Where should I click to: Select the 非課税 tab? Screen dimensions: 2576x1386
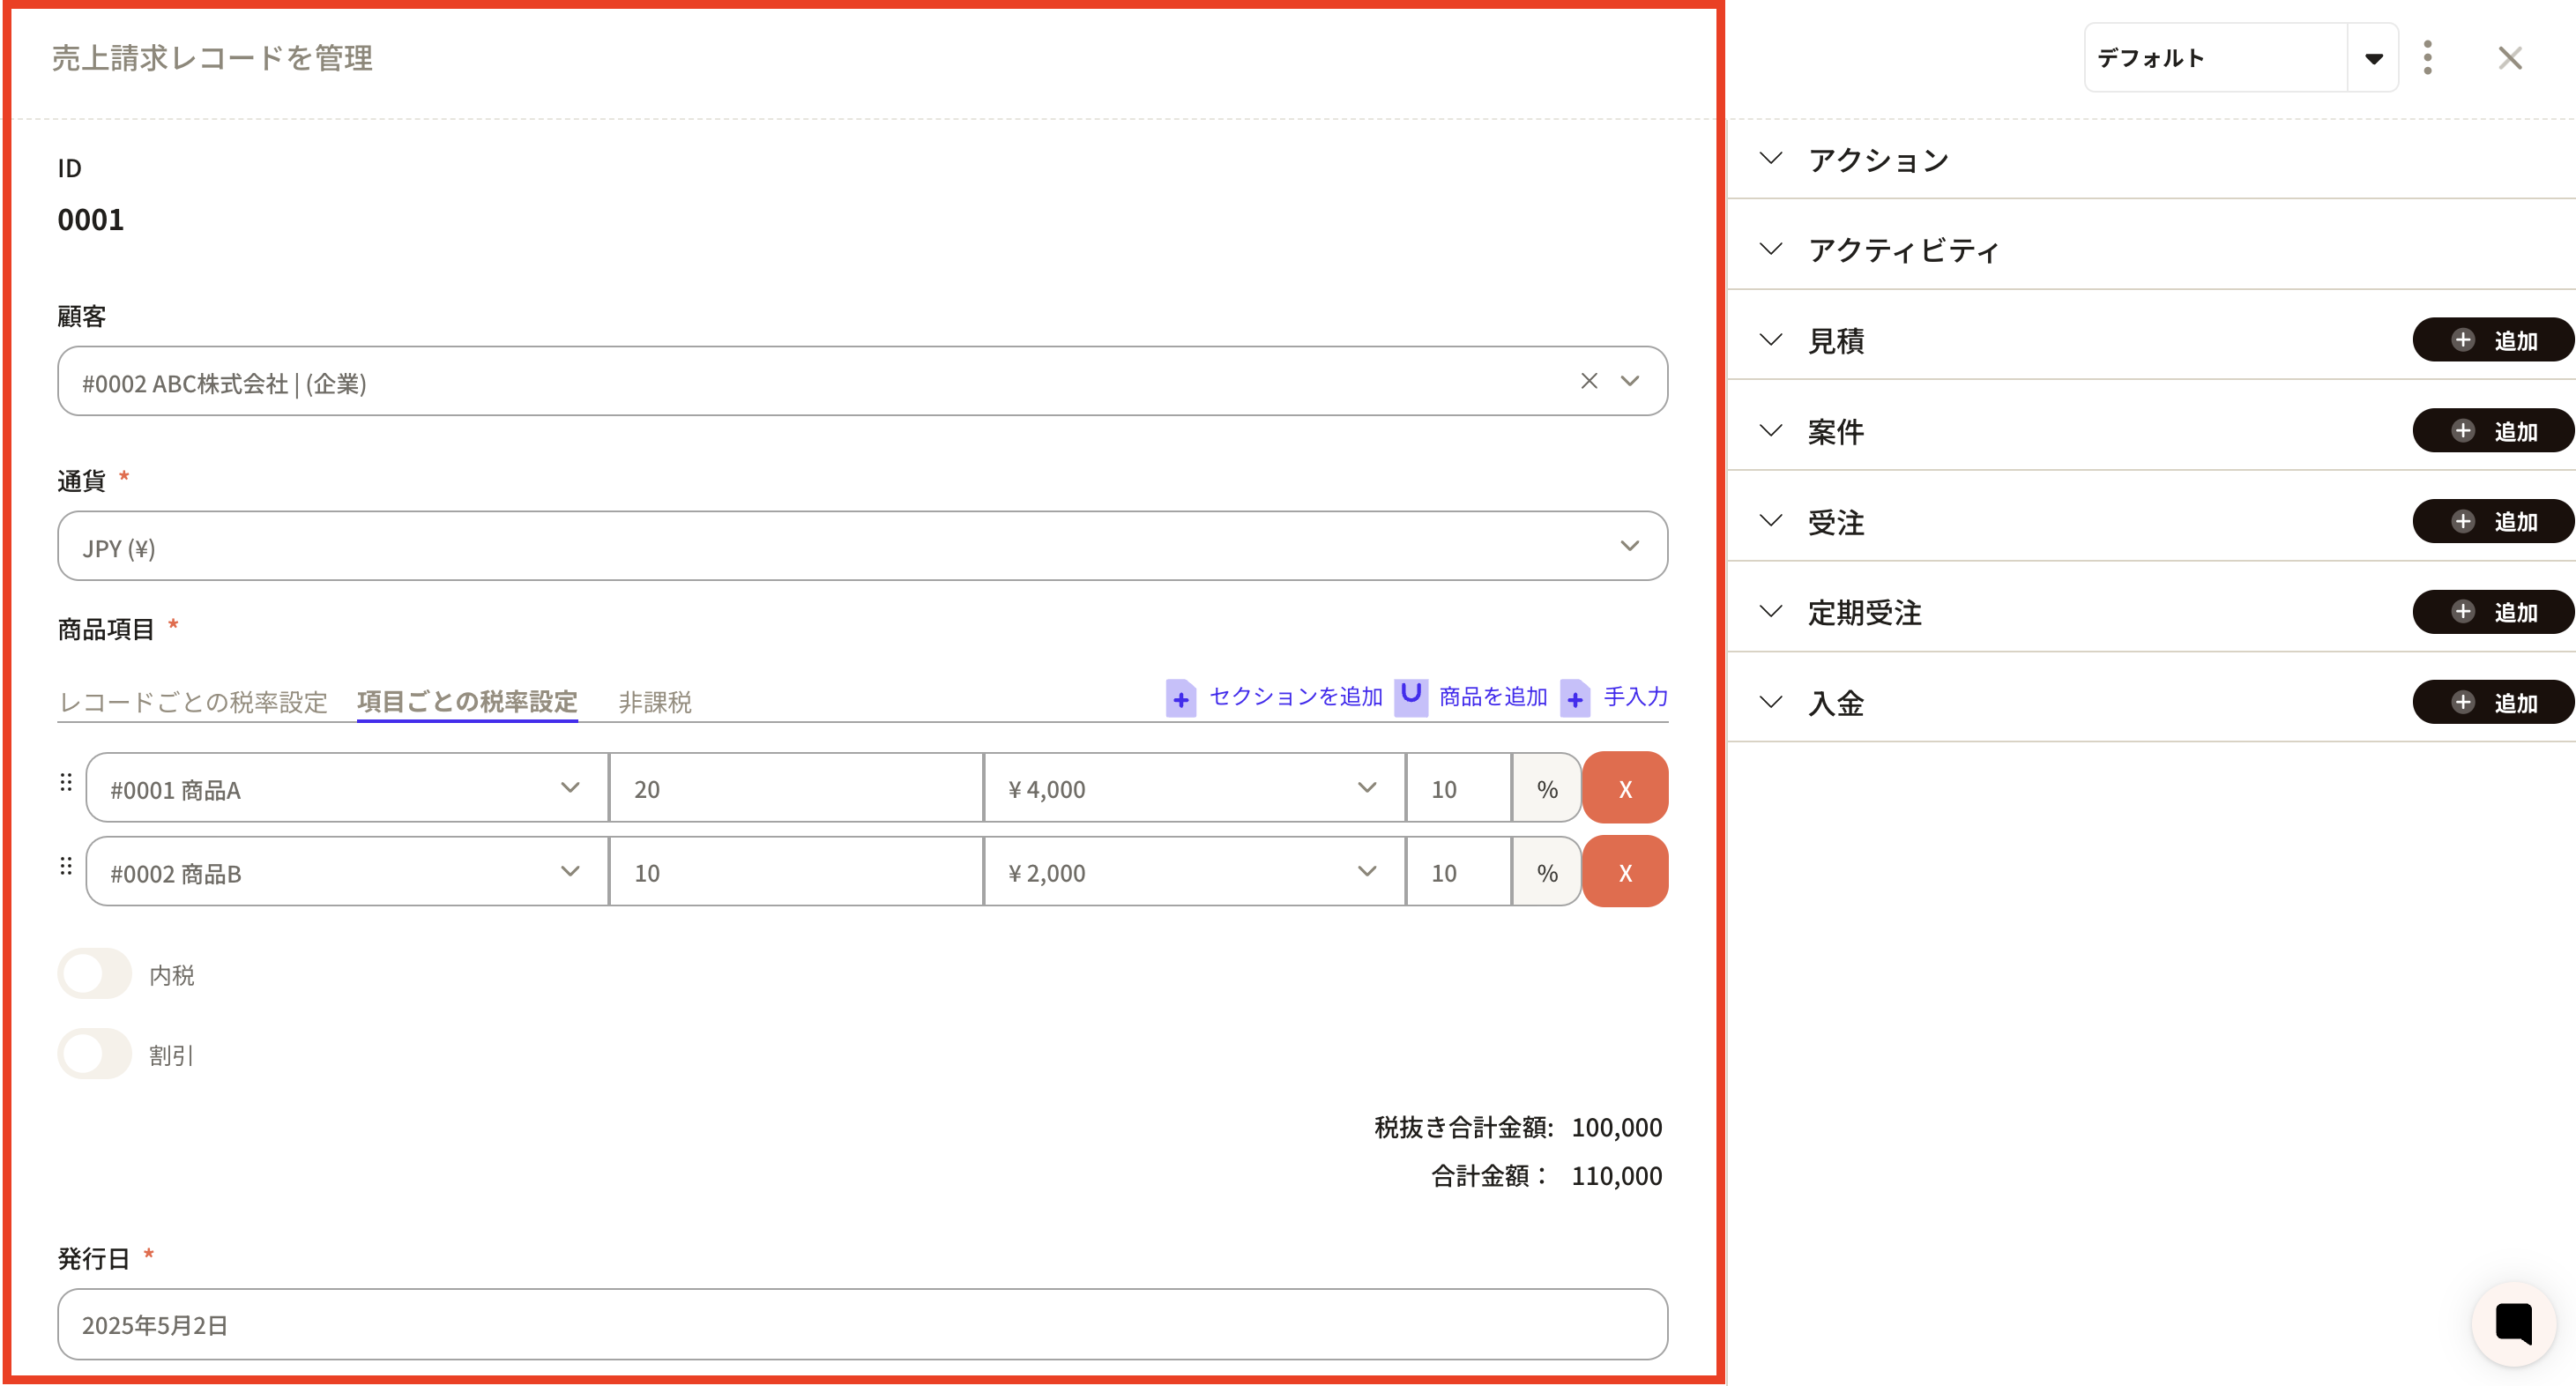click(654, 702)
